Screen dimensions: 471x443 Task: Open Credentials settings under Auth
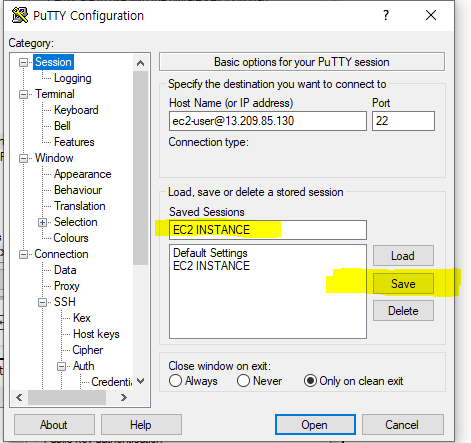tap(112, 382)
